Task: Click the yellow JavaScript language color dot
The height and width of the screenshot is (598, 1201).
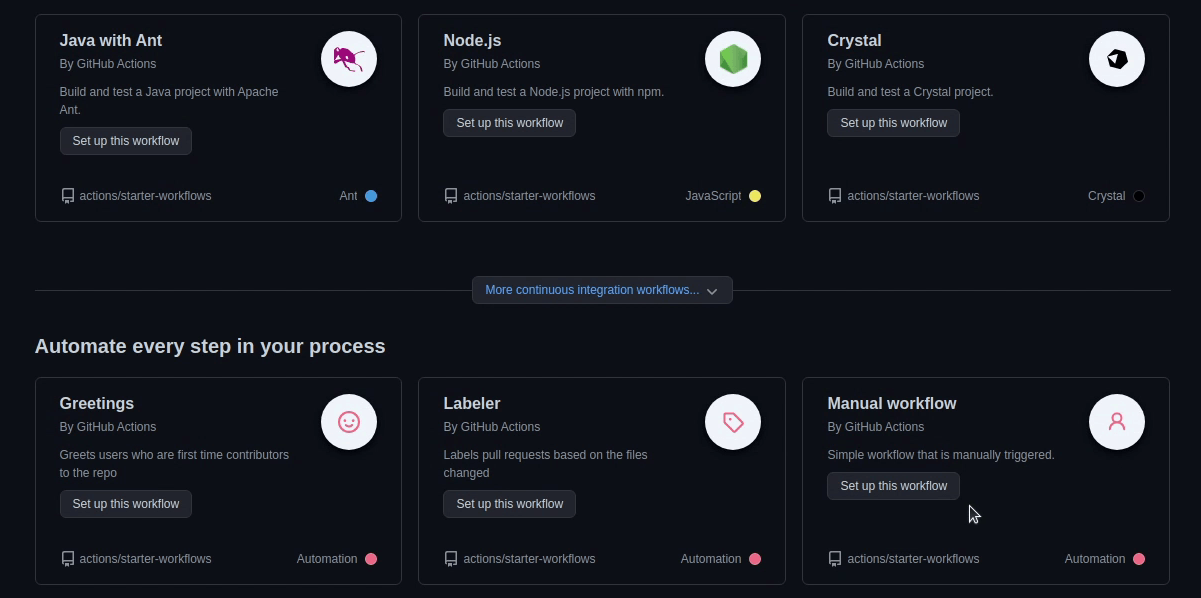Action: pos(755,196)
